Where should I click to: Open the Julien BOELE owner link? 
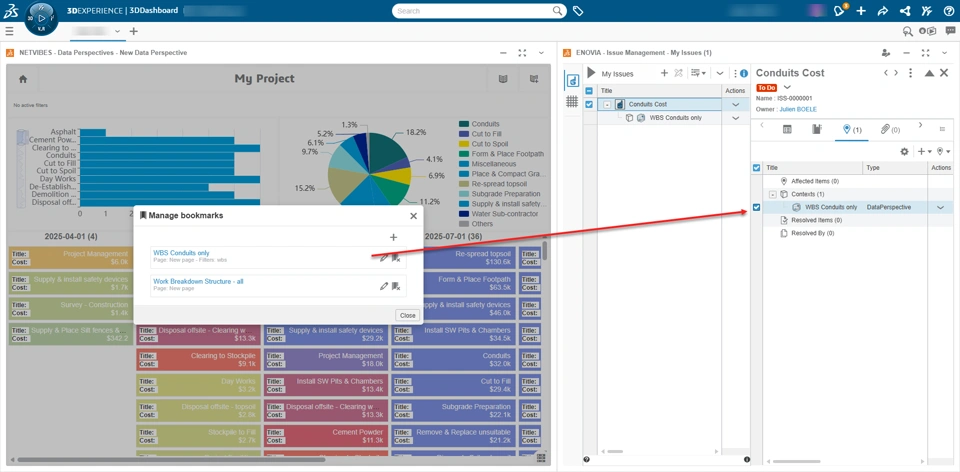[x=798, y=109]
